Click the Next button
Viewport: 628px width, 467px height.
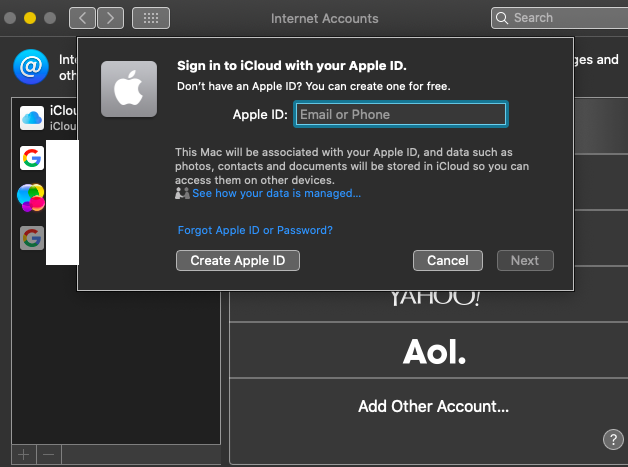525,261
